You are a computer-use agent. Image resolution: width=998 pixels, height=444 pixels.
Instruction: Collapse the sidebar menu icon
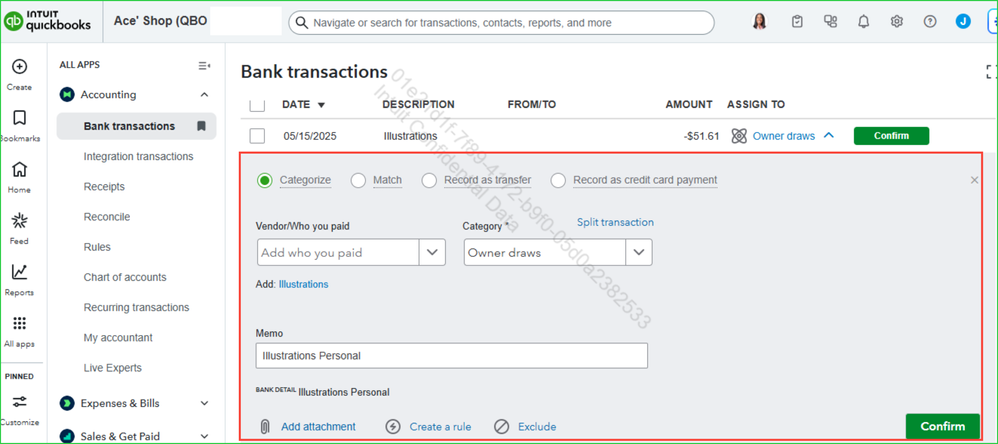(204, 65)
